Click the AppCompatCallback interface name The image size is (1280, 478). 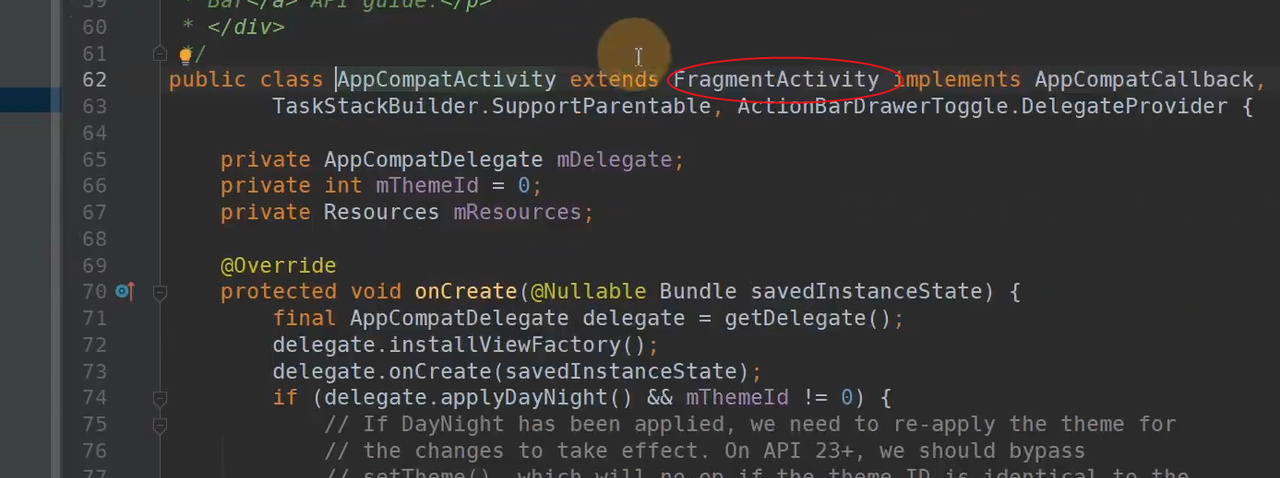pos(1143,80)
